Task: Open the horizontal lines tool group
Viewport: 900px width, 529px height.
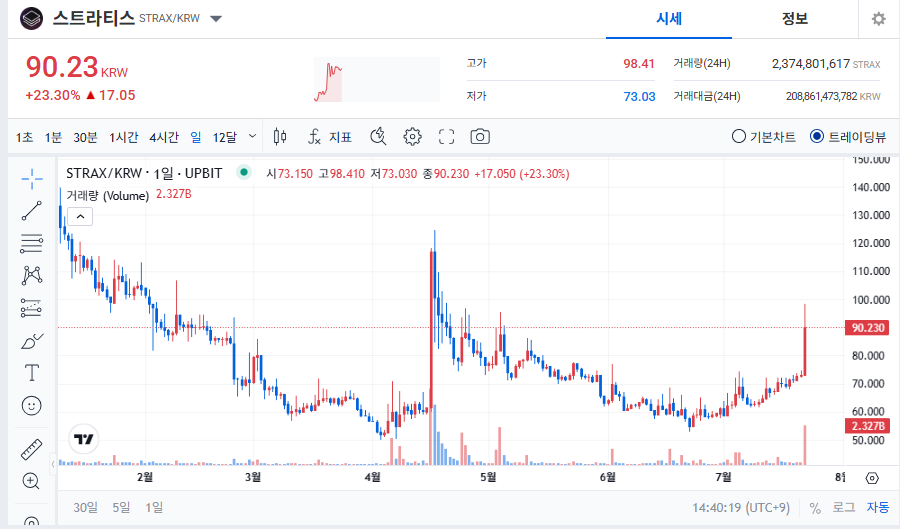Action: click(x=32, y=243)
